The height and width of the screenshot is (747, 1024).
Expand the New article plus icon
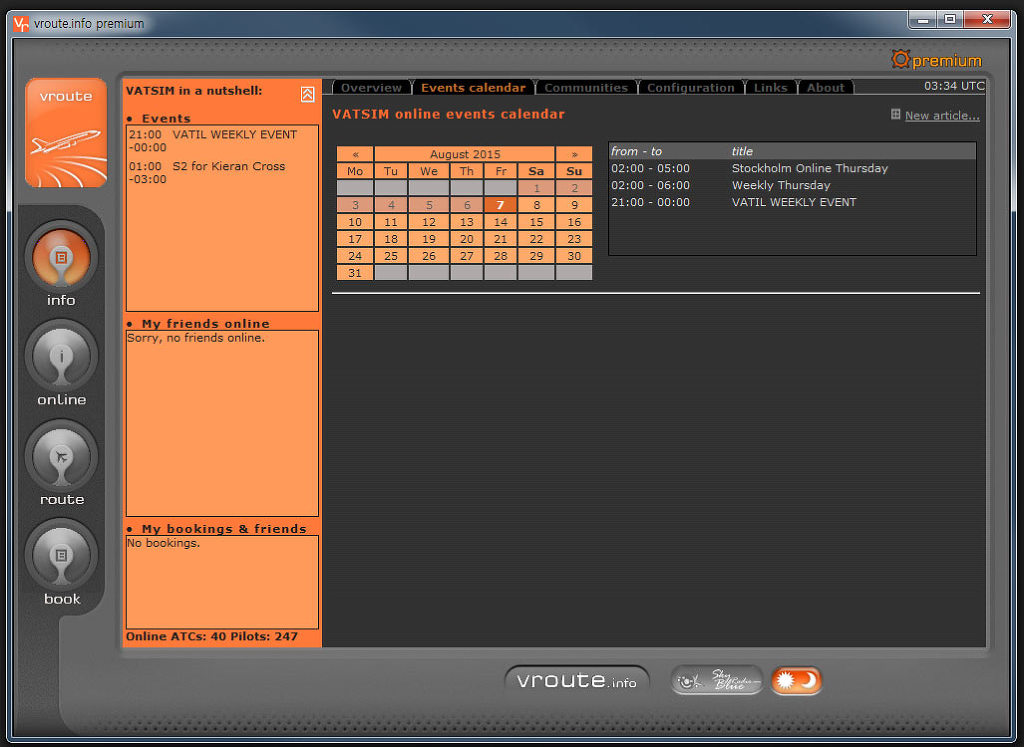point(895,115)
